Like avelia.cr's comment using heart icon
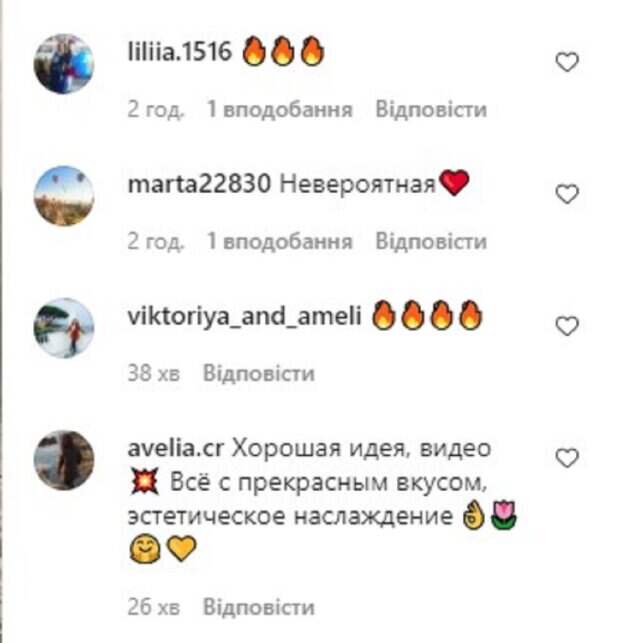The image size is (620, 643). coord(567,458)
